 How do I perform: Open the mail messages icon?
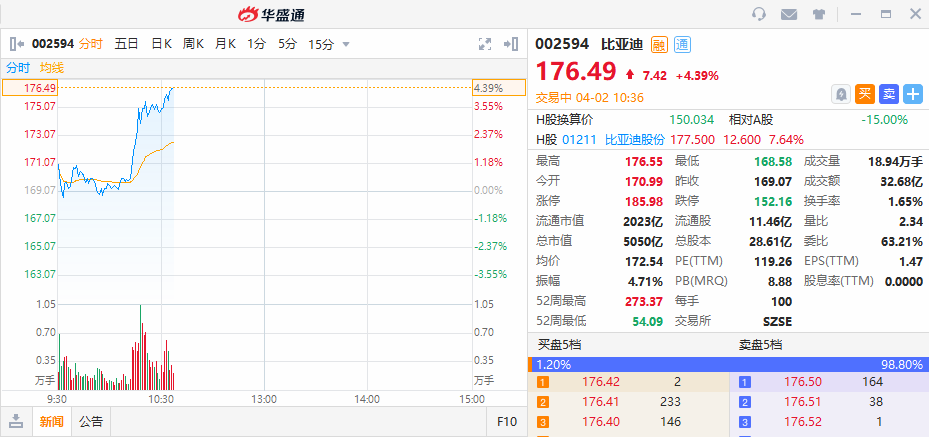coord(789,14)
